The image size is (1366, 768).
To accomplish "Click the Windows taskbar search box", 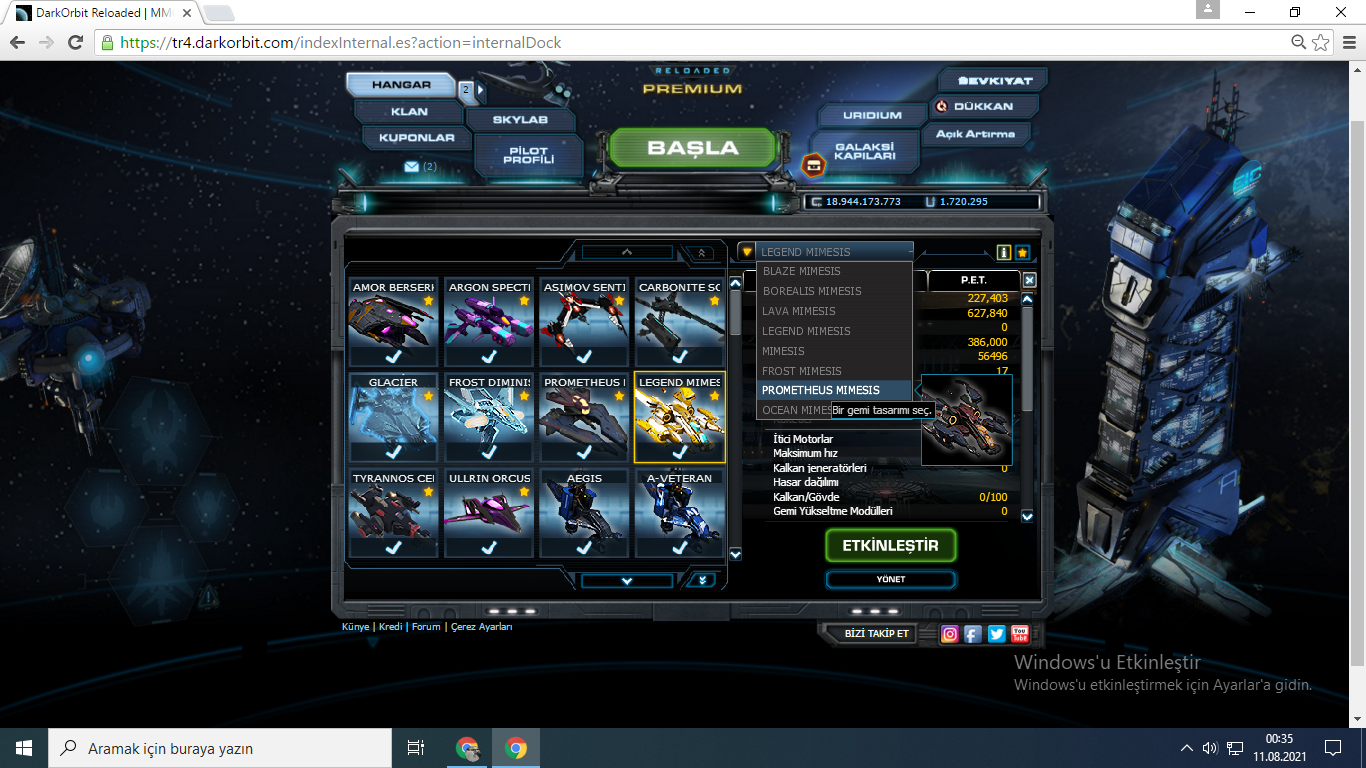I will coord(220,748).
